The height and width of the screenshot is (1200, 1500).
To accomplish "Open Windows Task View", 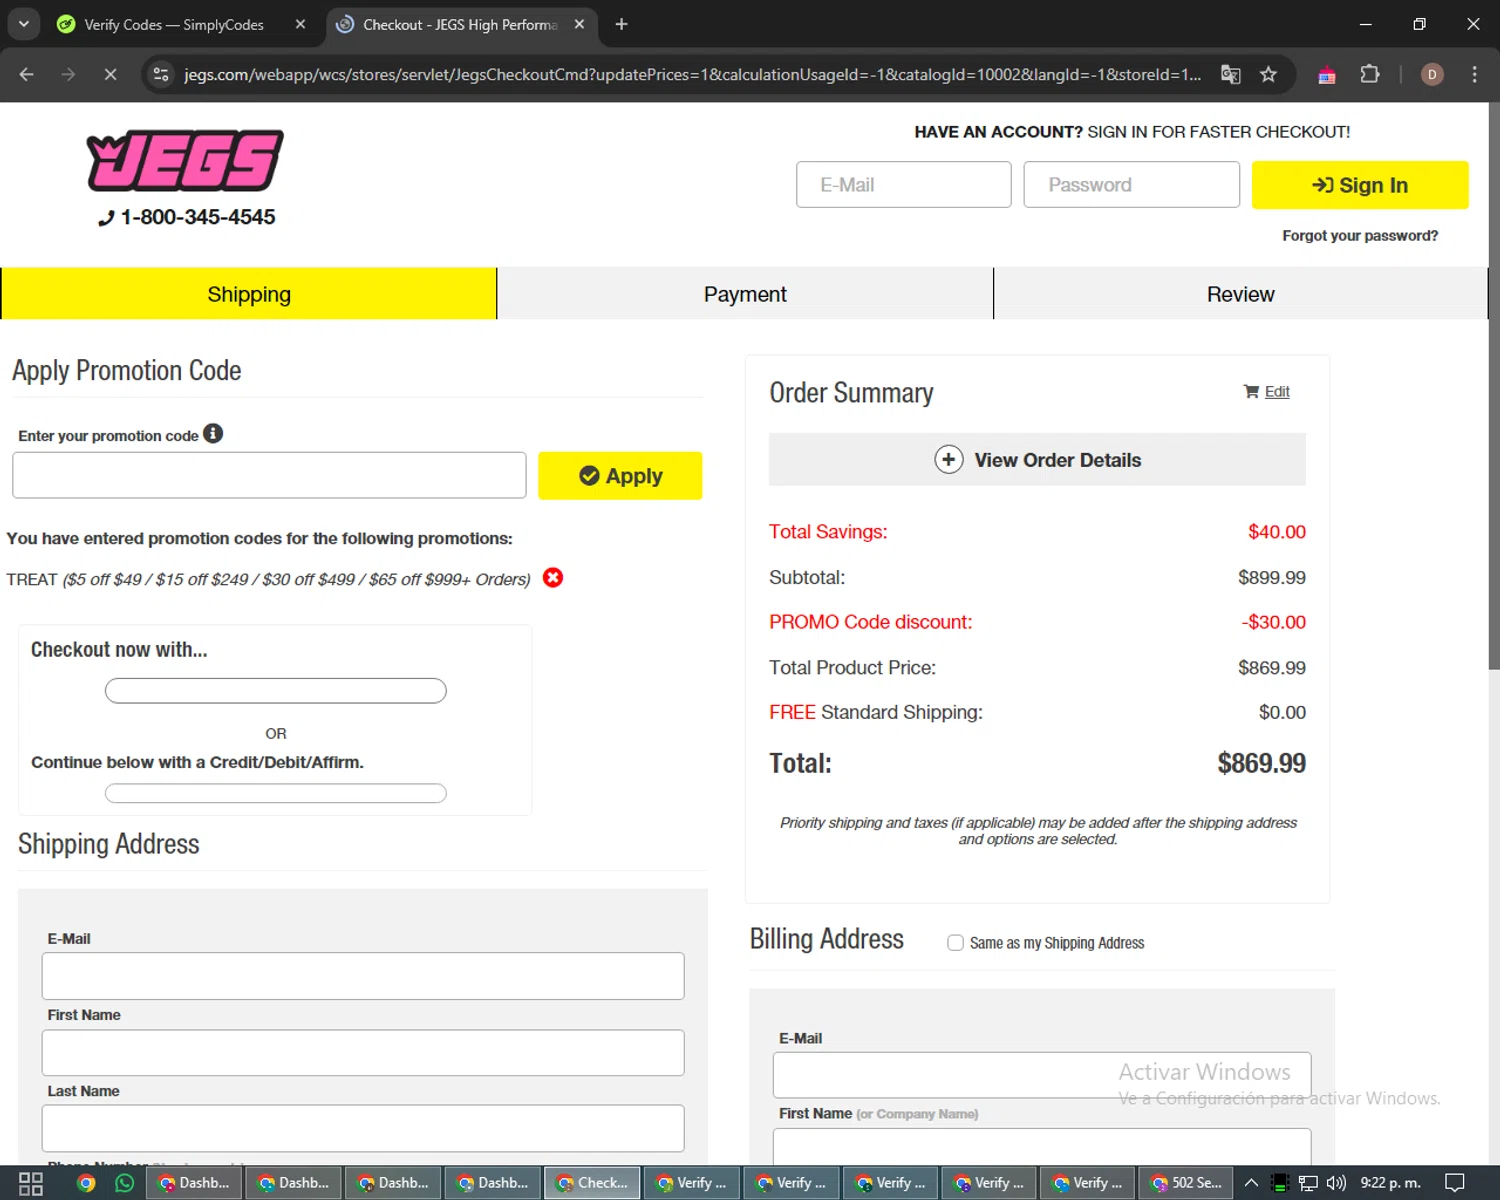I will click(x=31, y=1183).
